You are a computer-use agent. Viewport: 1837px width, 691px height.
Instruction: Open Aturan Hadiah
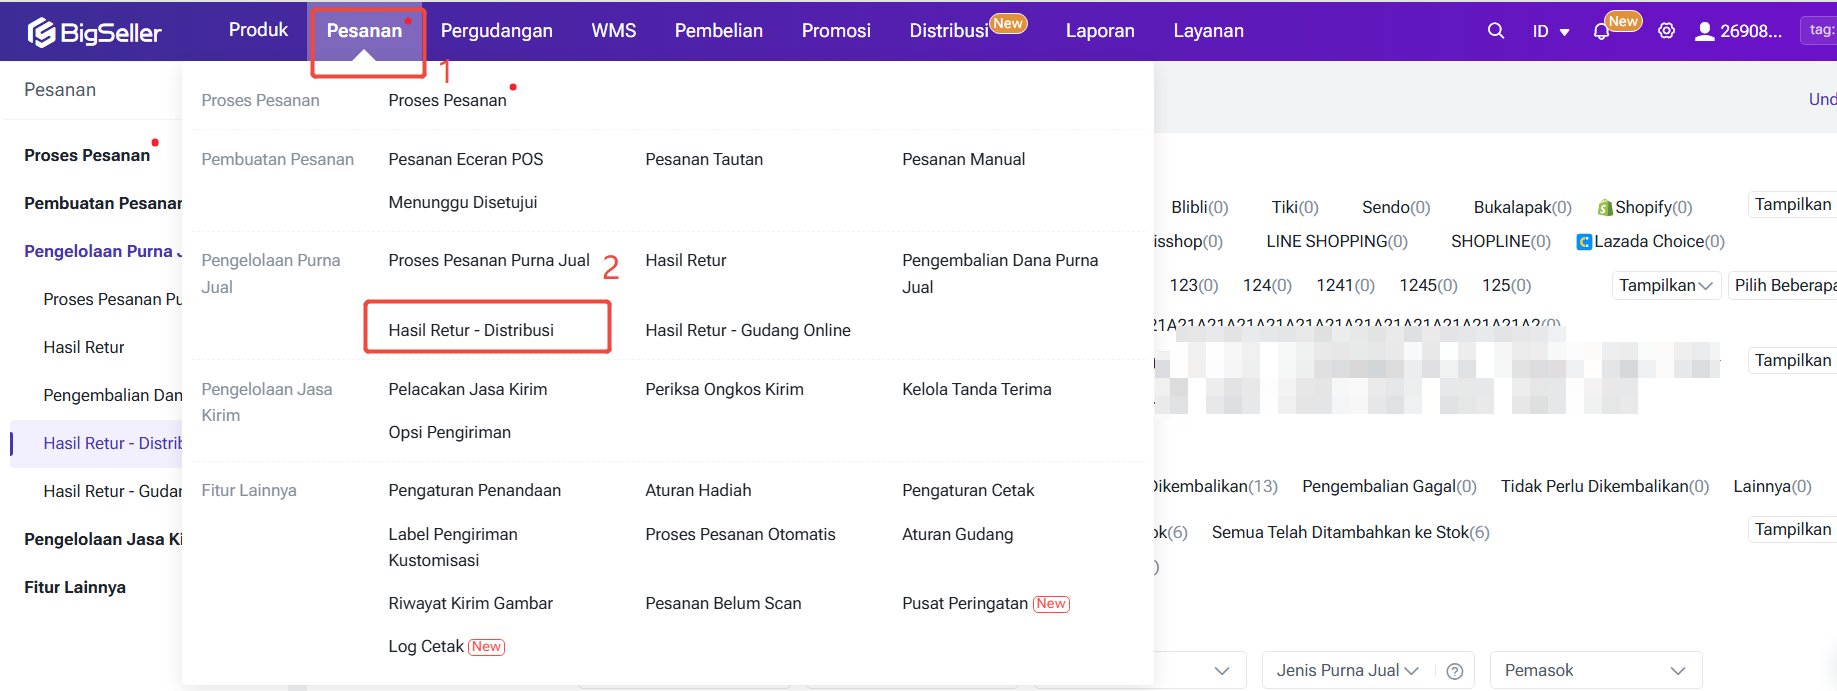pos(698,490)
